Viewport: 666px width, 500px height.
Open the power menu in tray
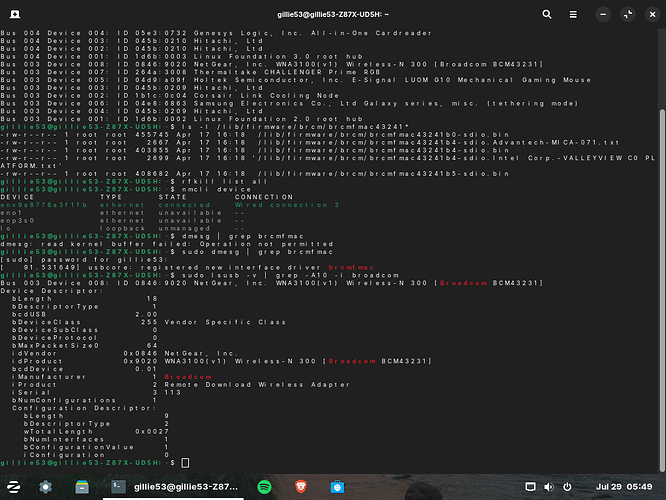567,487
